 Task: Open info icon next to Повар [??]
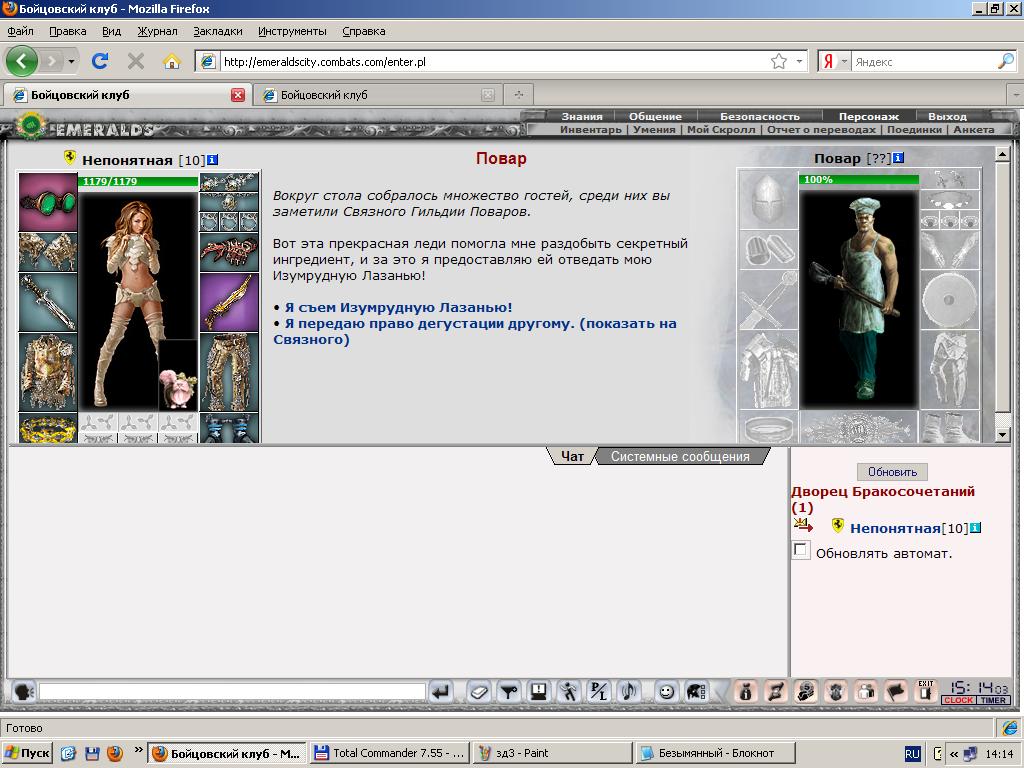pyautogui.click(x=899, y=158)
